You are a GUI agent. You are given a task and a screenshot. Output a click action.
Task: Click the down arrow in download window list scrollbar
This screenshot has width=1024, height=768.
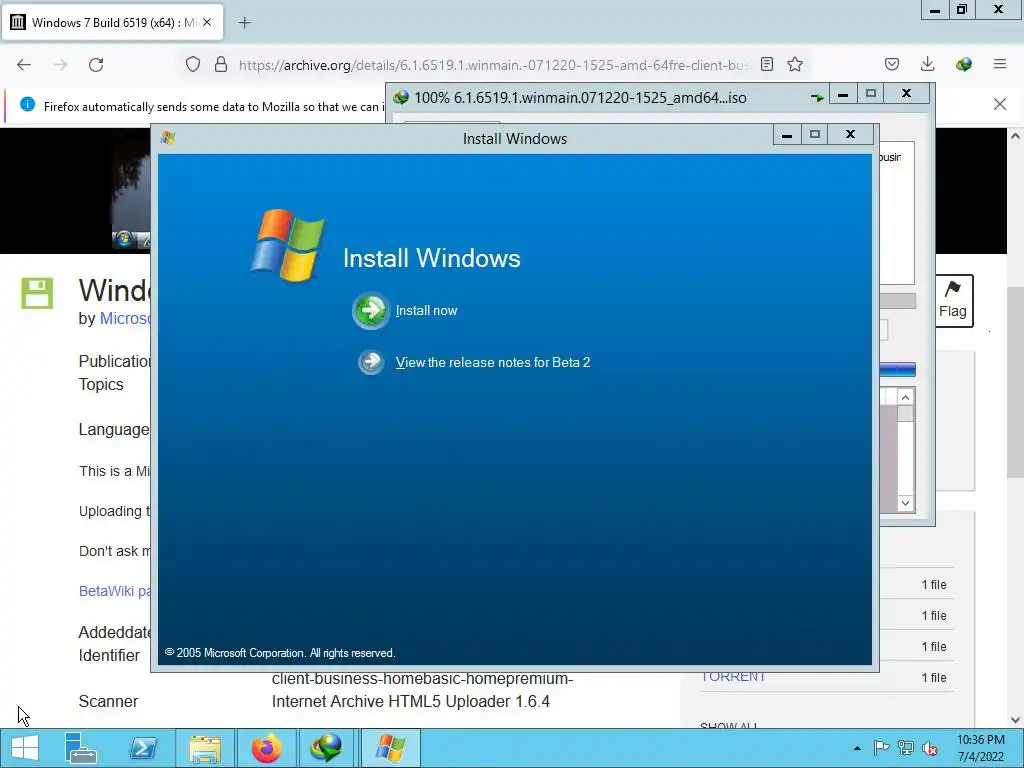(x=905, y=503)
